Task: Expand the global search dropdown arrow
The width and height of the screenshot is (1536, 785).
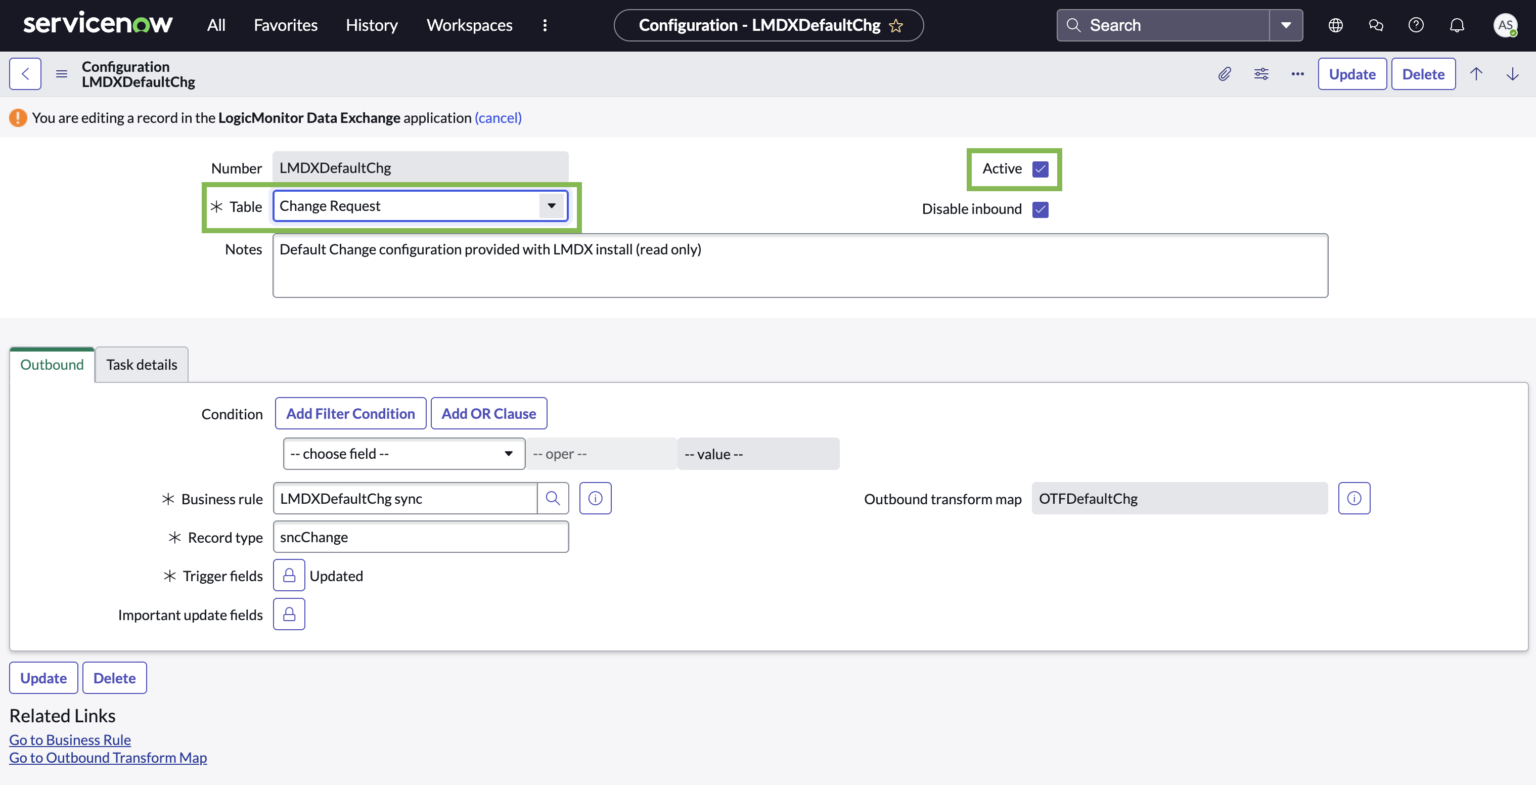Action: pos(1286,25)
